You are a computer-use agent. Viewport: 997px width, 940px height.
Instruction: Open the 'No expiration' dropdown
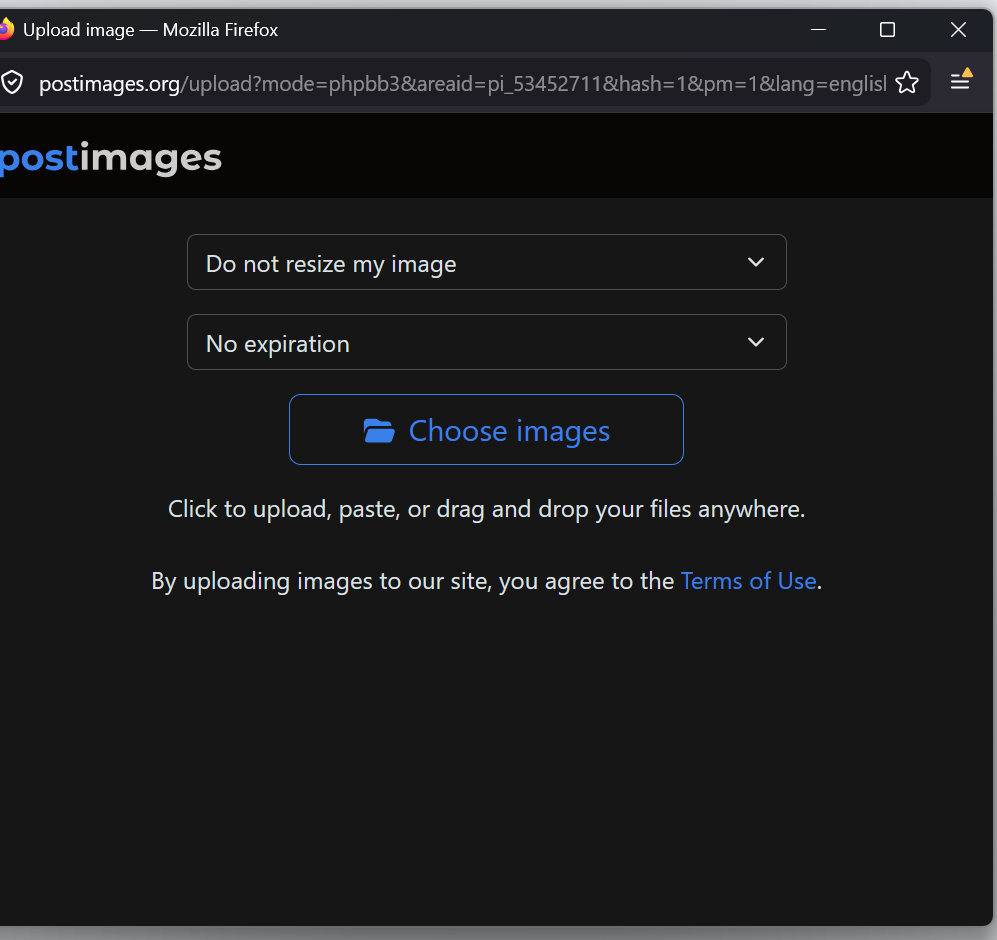tap(486, 342)
